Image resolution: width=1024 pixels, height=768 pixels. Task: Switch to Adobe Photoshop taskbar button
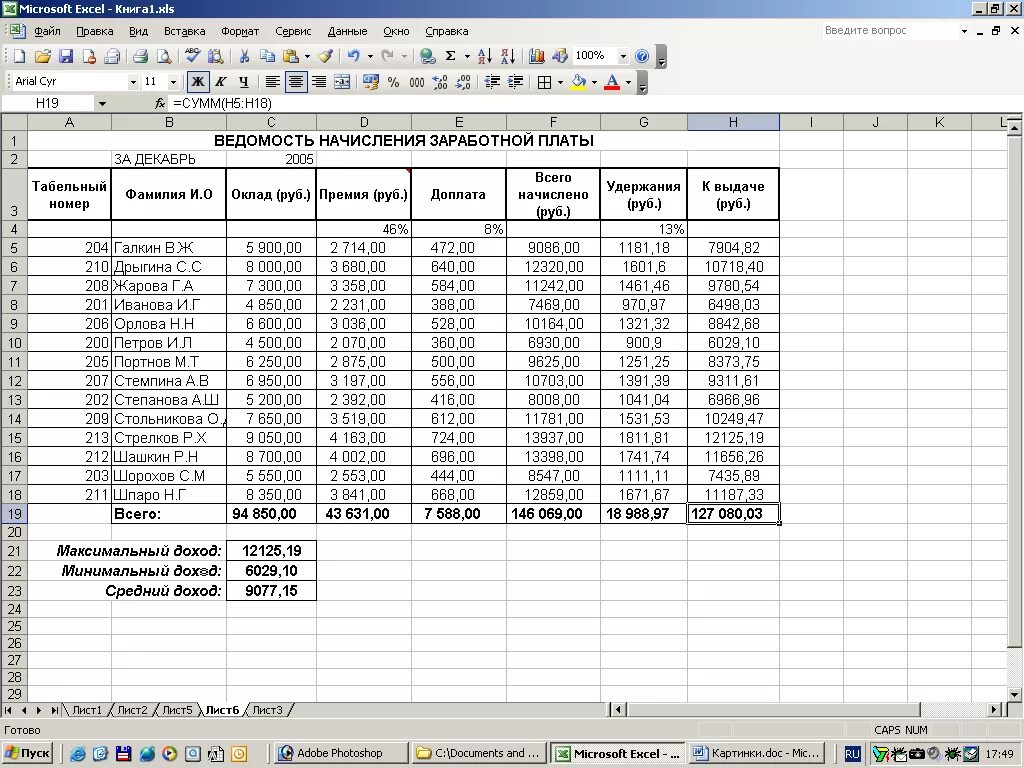pyautogui.click(x=340, y=753)
